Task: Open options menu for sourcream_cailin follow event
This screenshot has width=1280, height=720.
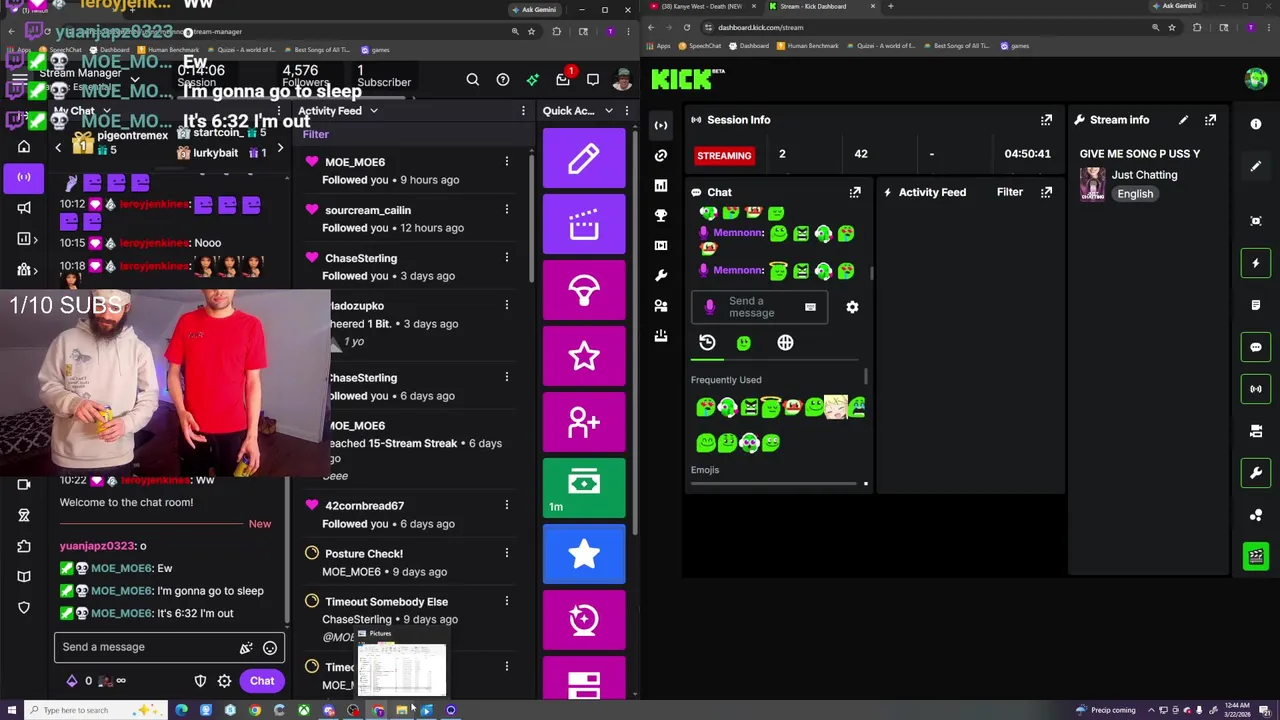Action: (x=507, y=210)
